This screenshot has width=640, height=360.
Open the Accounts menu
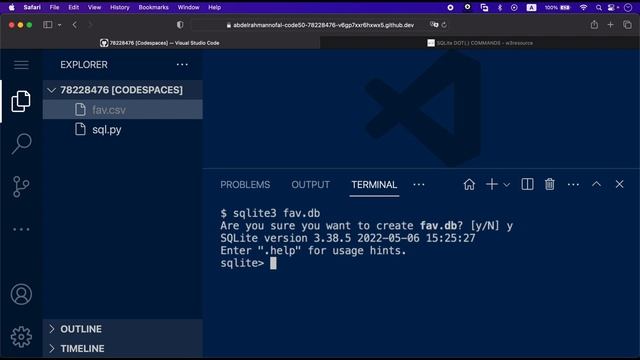click(21, 294)
